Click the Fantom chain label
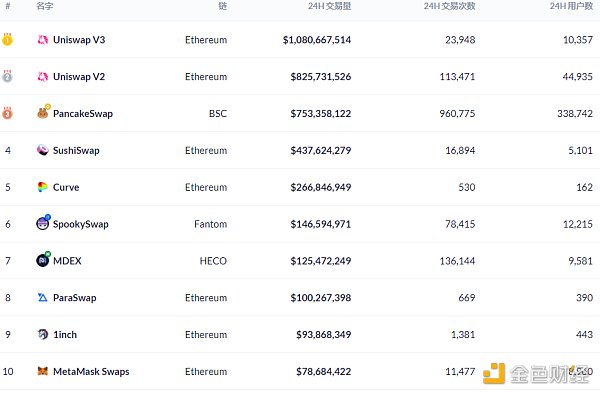Viewport: 600px width, 395px height. coord(210,224)
